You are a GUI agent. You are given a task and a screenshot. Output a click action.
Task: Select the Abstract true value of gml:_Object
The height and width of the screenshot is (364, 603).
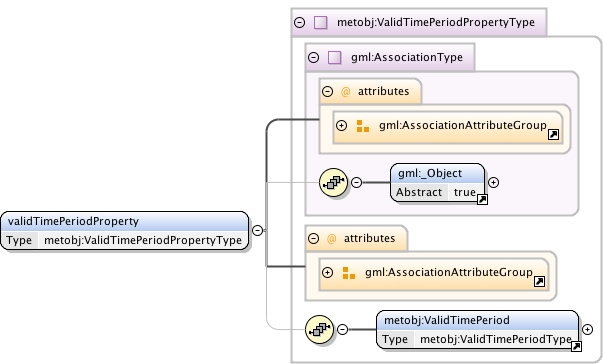pyautogui.click(x=465, y=192)
